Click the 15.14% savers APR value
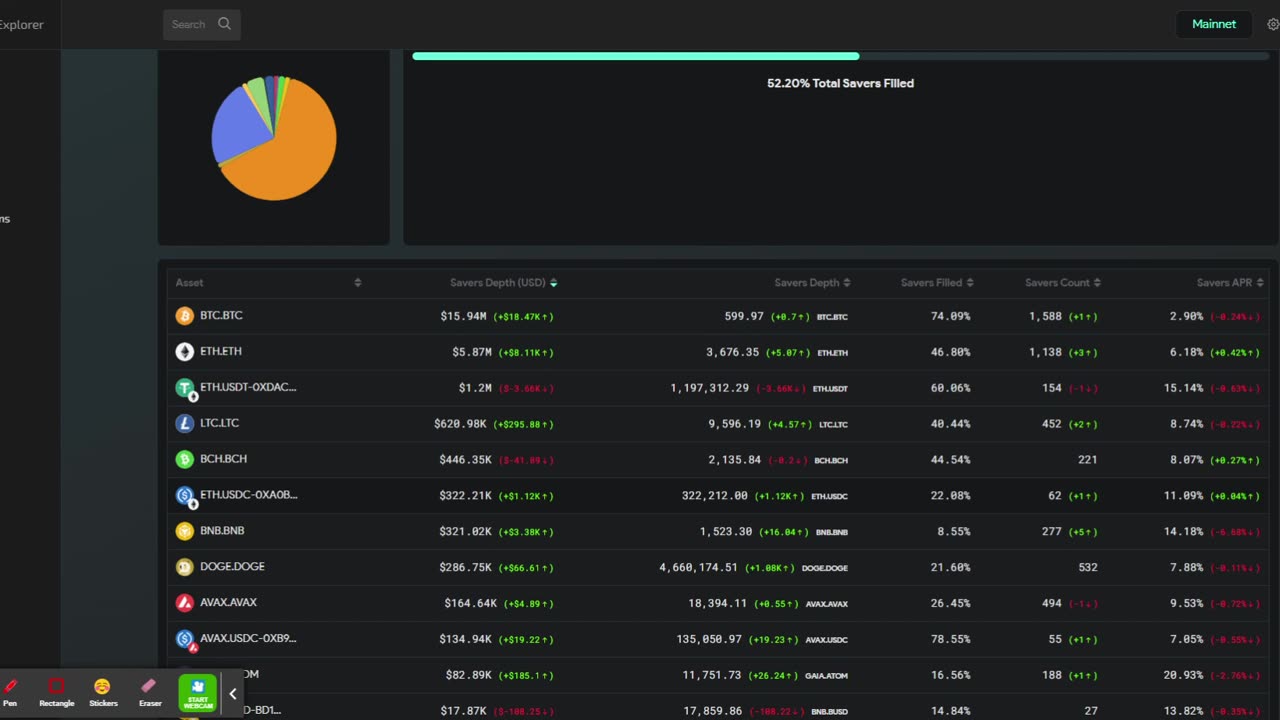1280x720 pixels. pos(1183,388)
